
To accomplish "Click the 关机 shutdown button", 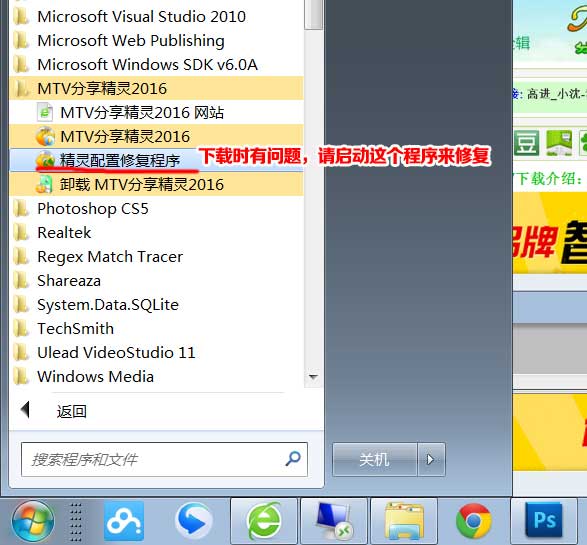I will click(x=375, y=459).
